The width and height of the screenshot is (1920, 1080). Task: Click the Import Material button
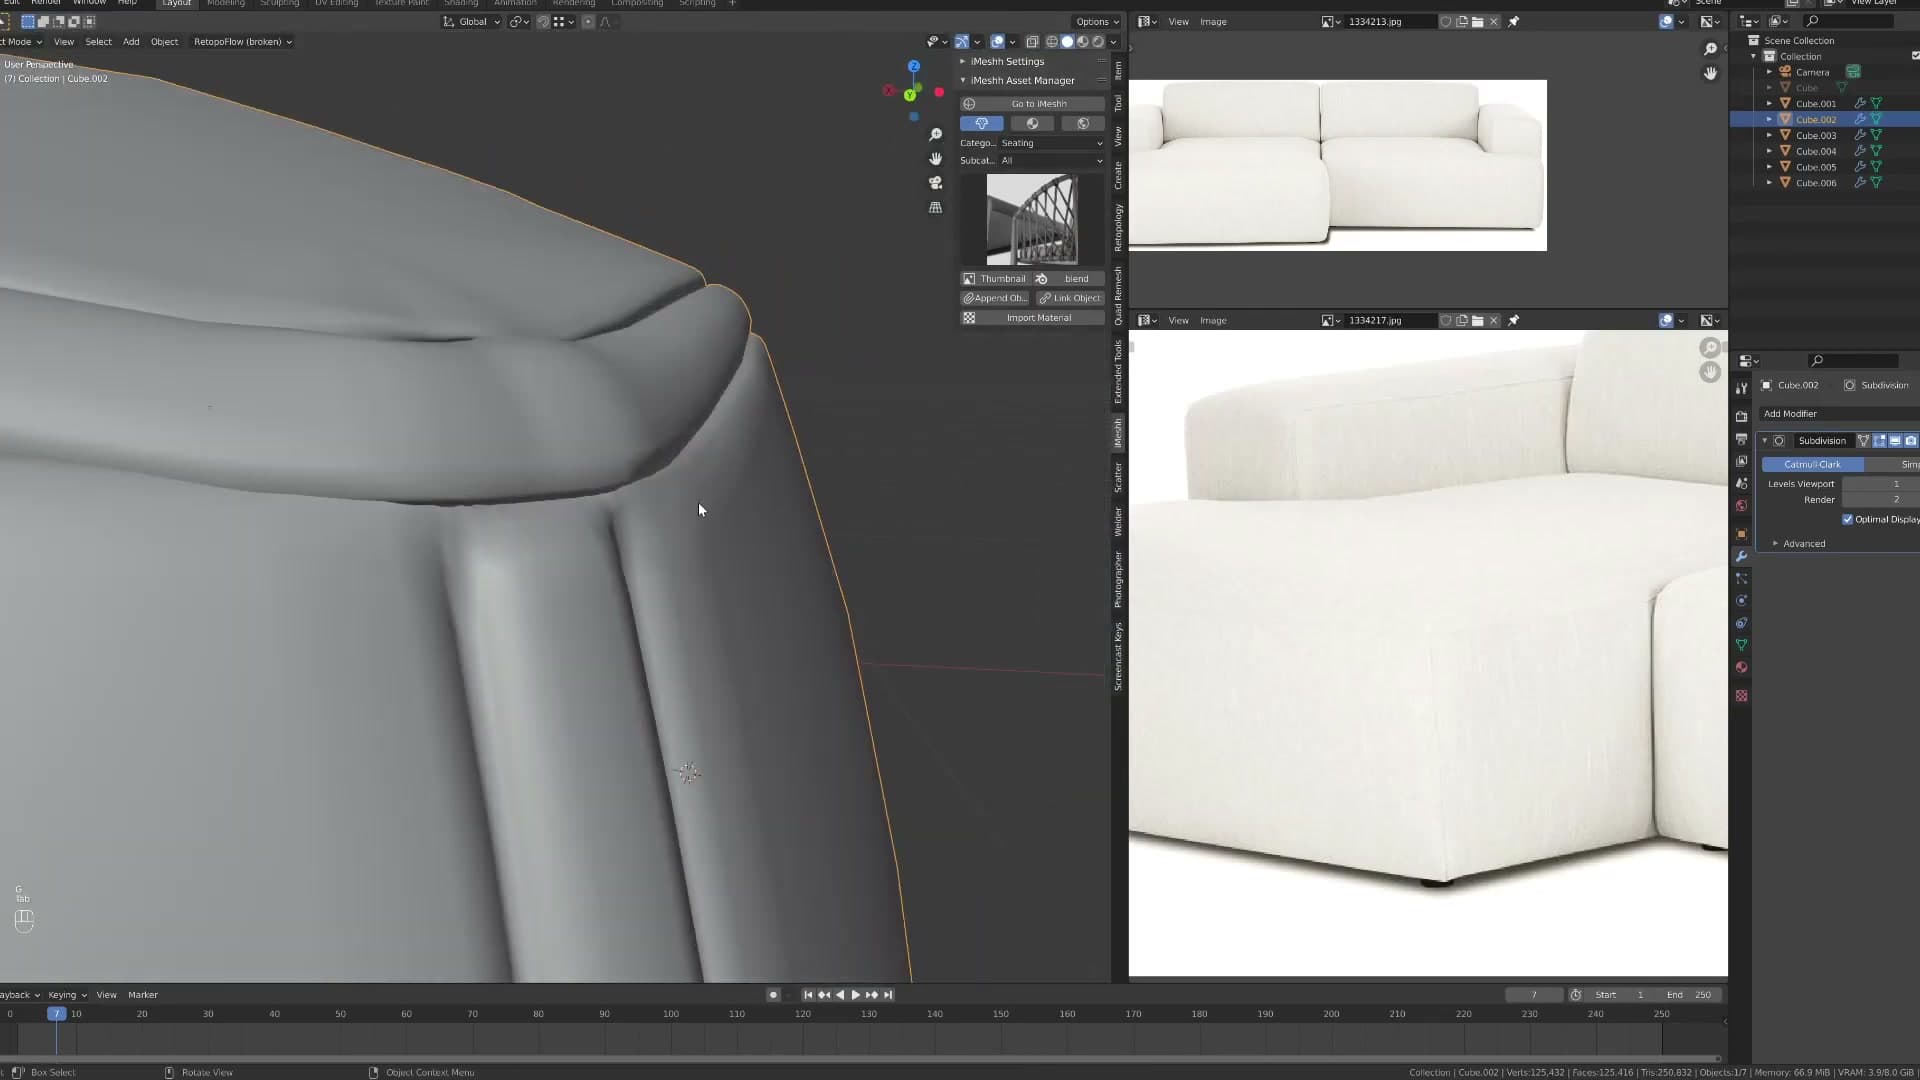1032,318
